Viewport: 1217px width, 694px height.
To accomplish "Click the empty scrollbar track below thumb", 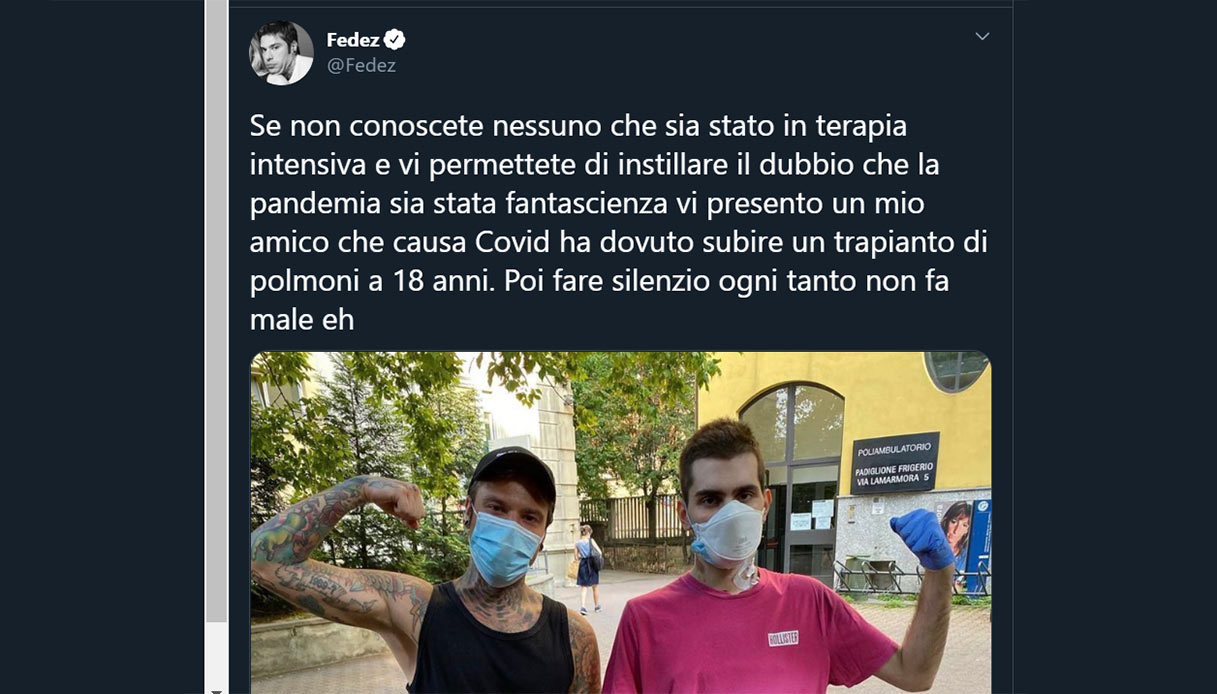I will [216, 652].
